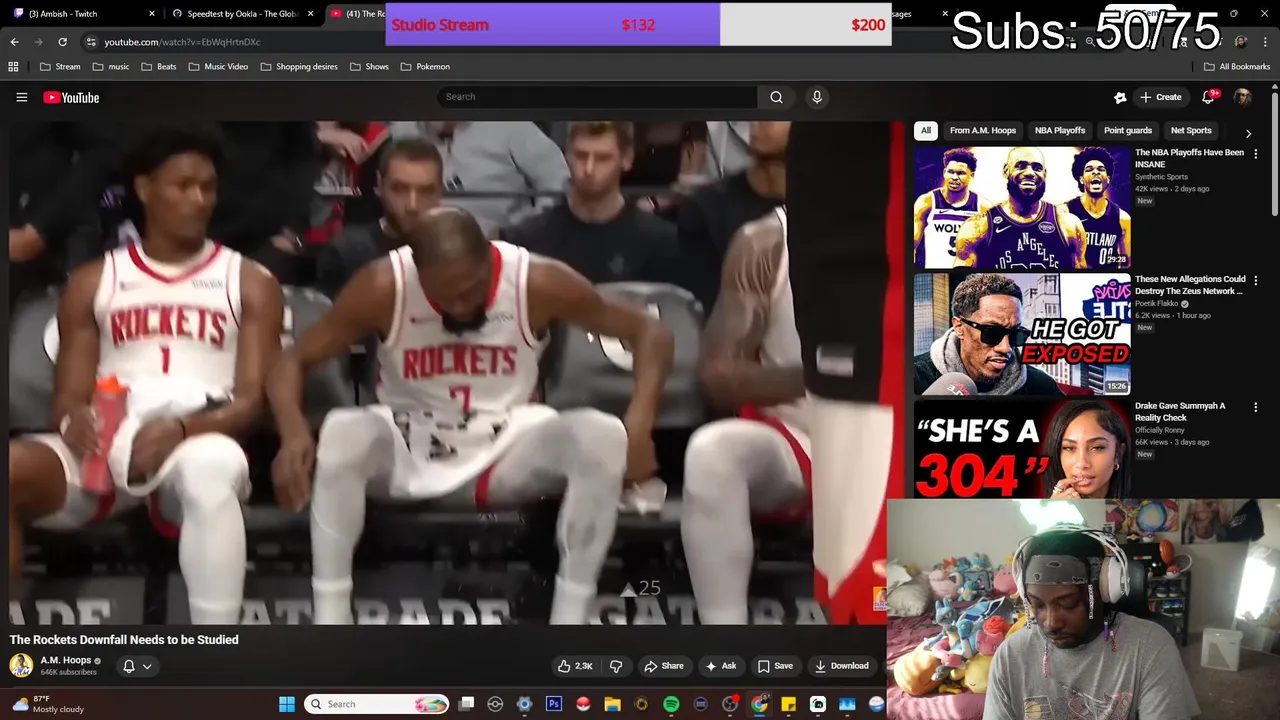Reload the YouTube page
This screenshot has height=720, width=1280.
(62, 42)
